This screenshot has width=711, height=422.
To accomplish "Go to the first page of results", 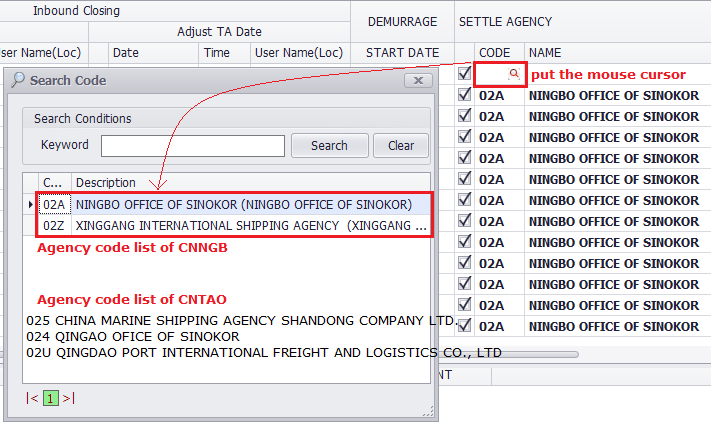I will [x=33, y=398].
